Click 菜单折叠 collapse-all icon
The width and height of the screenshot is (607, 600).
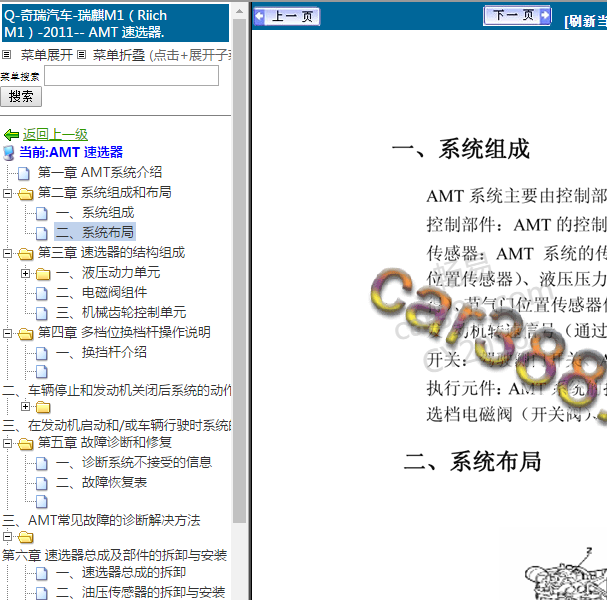(x=81, y=55)
